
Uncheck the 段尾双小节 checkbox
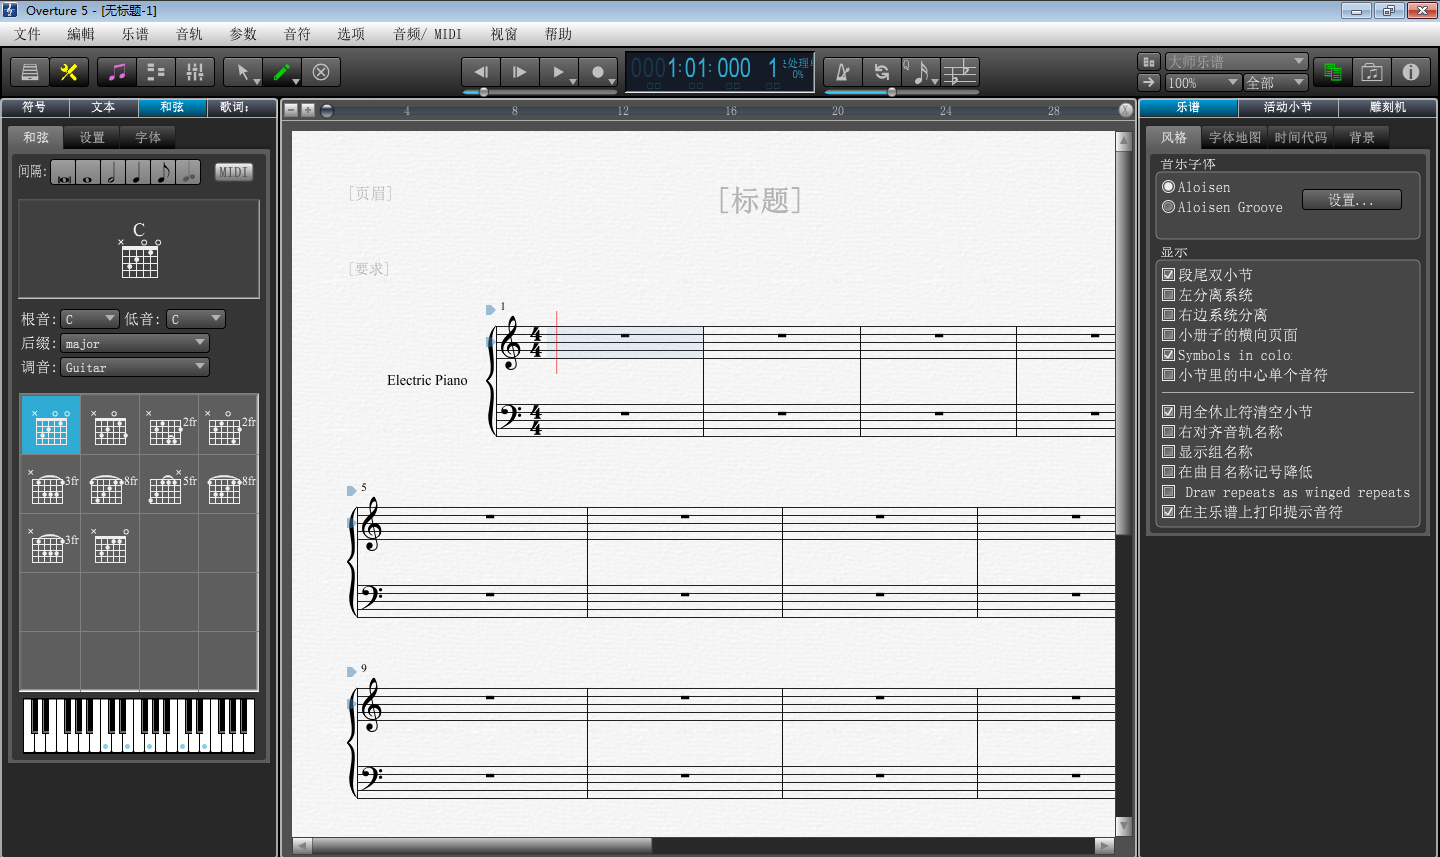[x=1168, y=274]
